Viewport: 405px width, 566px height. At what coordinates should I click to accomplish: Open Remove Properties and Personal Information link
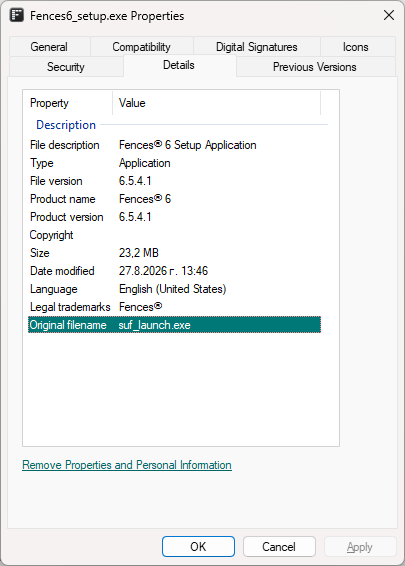(127, 465)
